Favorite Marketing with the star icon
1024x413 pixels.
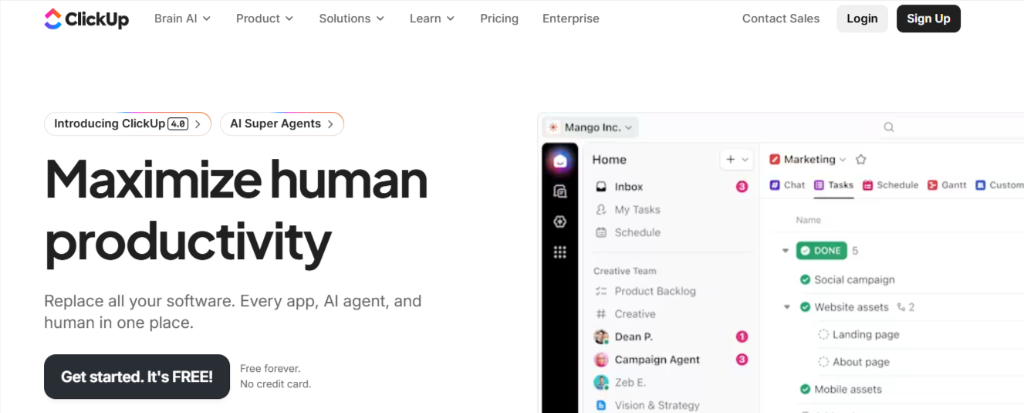(861, 159)
